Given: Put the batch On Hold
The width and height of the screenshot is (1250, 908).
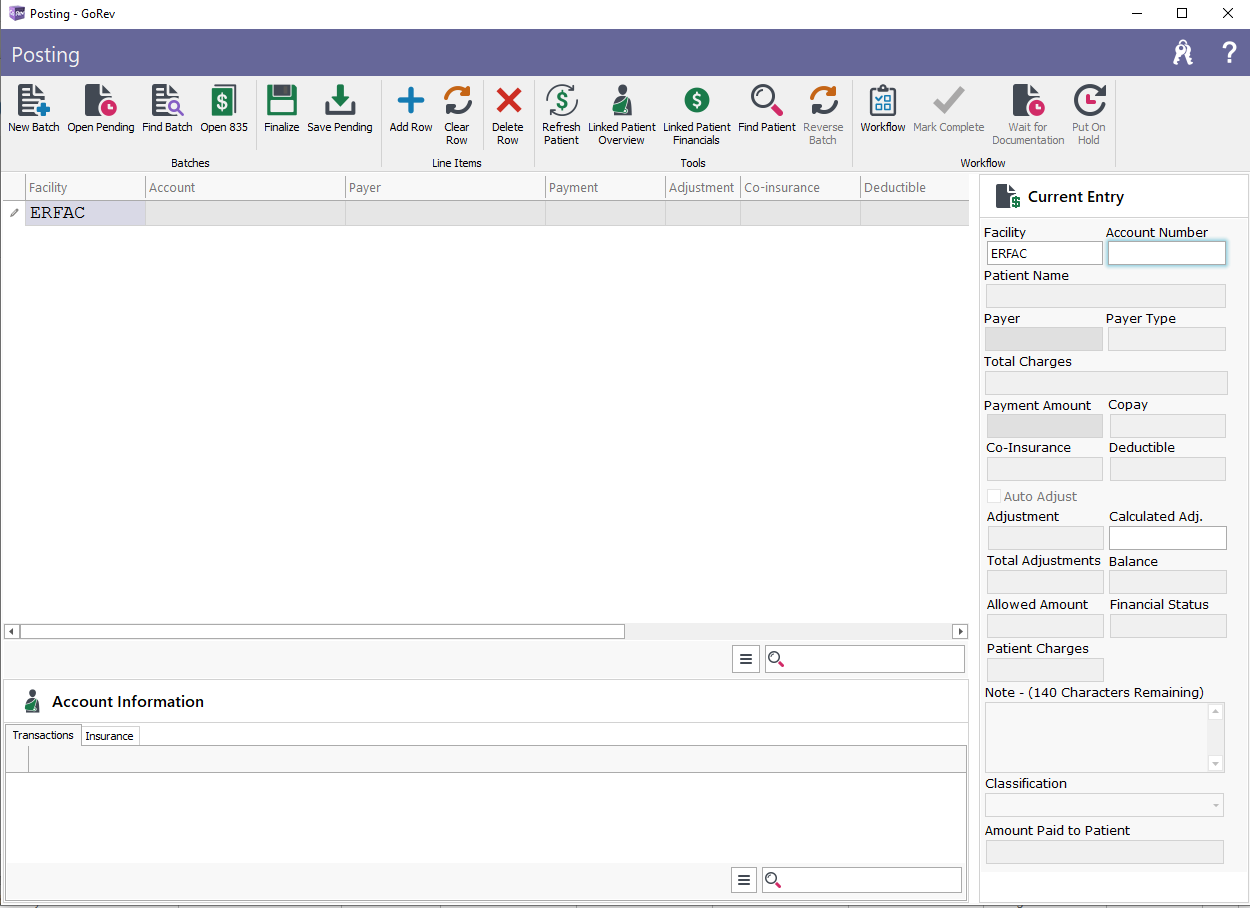Looking at the screenshot, I should coord(1089,115).
